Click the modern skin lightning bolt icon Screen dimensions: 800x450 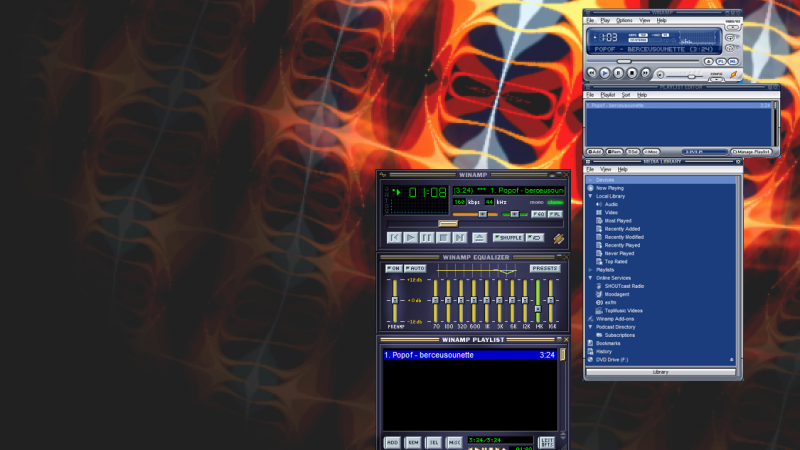(x=734, y=74)
